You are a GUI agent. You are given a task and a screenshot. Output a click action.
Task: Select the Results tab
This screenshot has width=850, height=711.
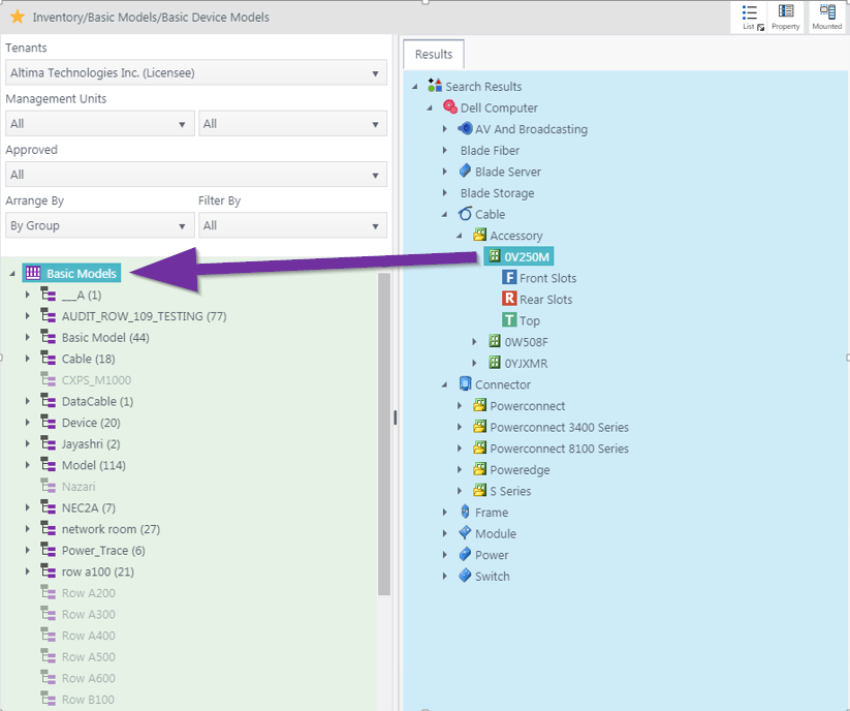click(434, 54)
